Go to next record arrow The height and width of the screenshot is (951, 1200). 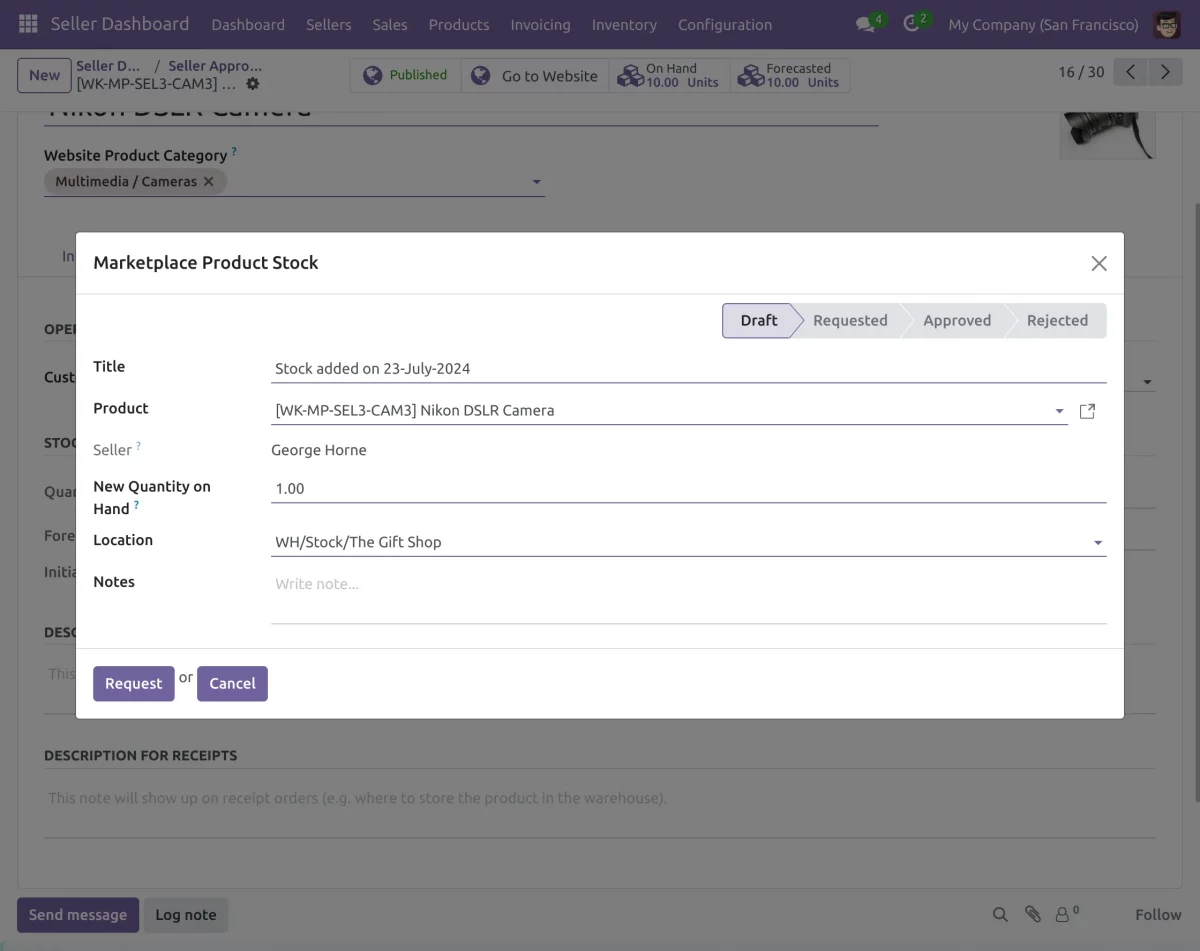pos(1165,72)
